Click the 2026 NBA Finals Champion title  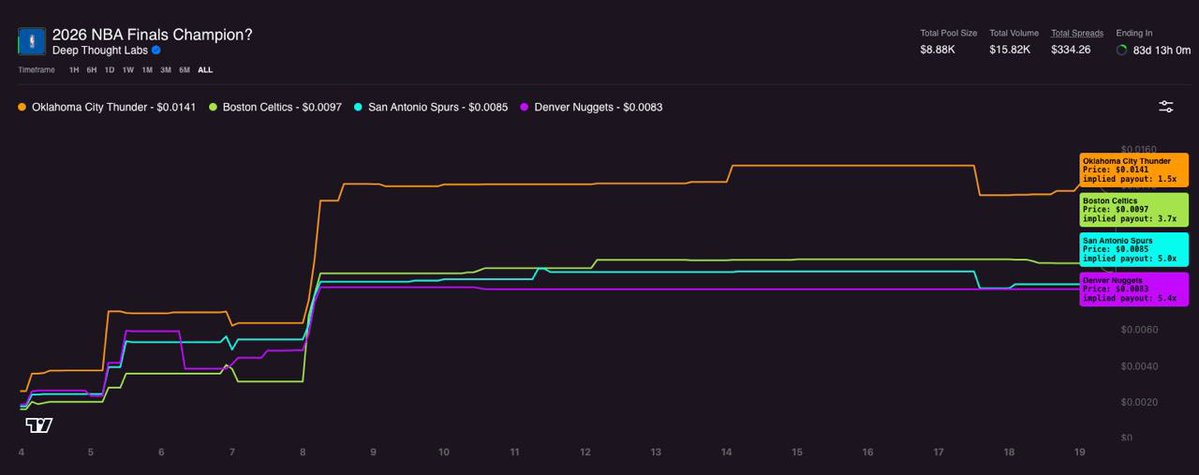coord(152,35)
